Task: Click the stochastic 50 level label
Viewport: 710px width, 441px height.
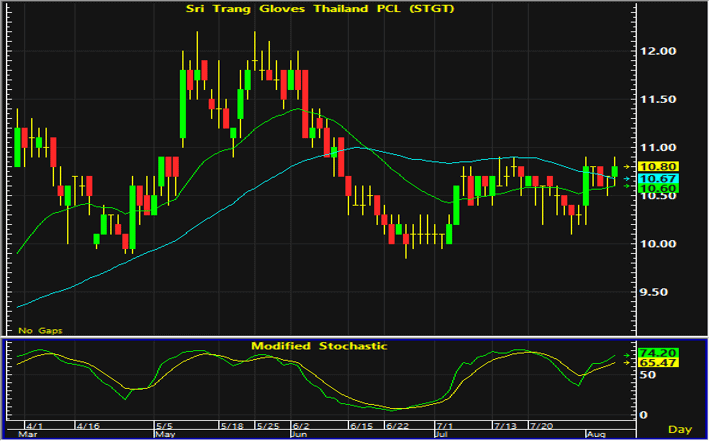Action: click(x=647, y=375)
